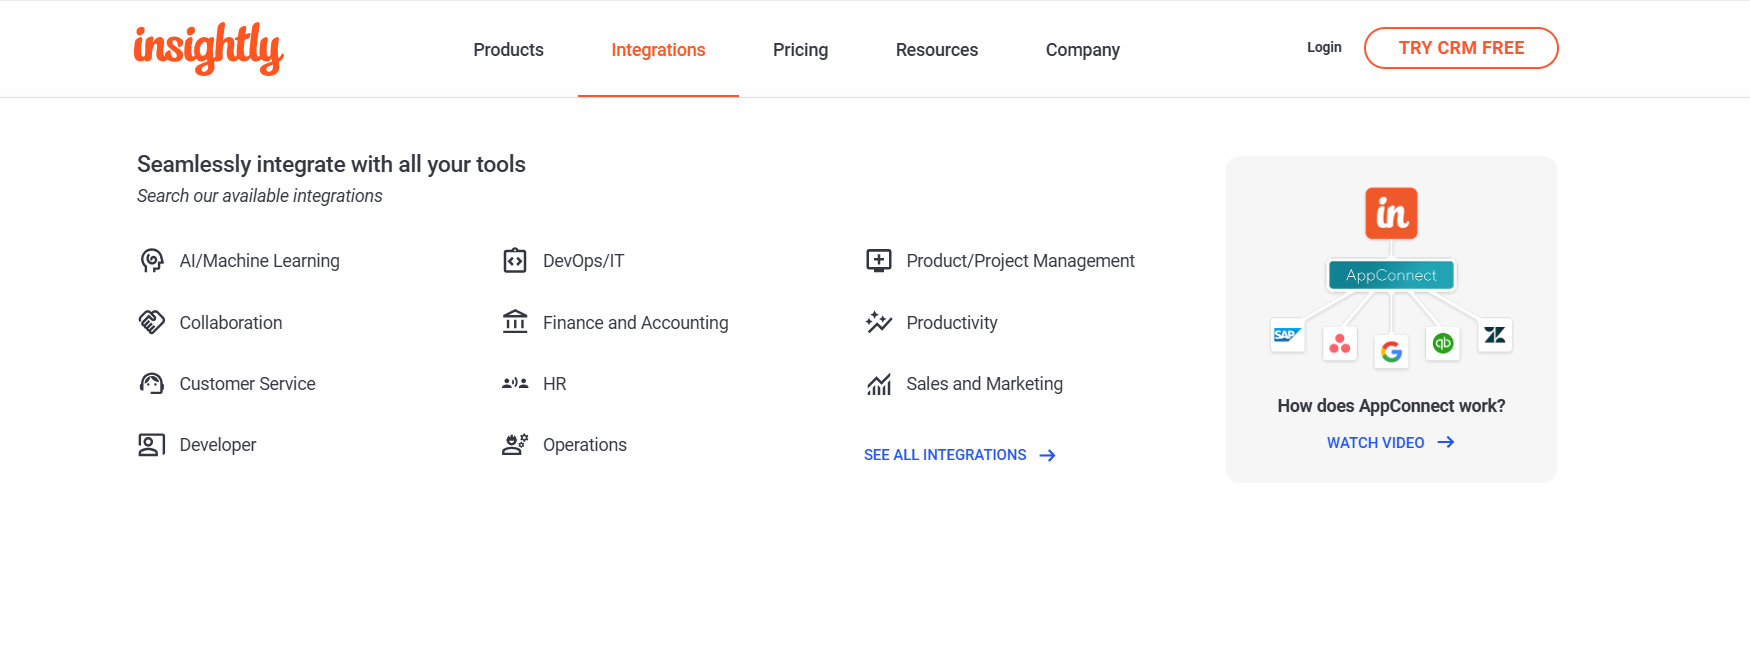Open the Pricing page
The image size is (1750, 672).
point(800,50)
